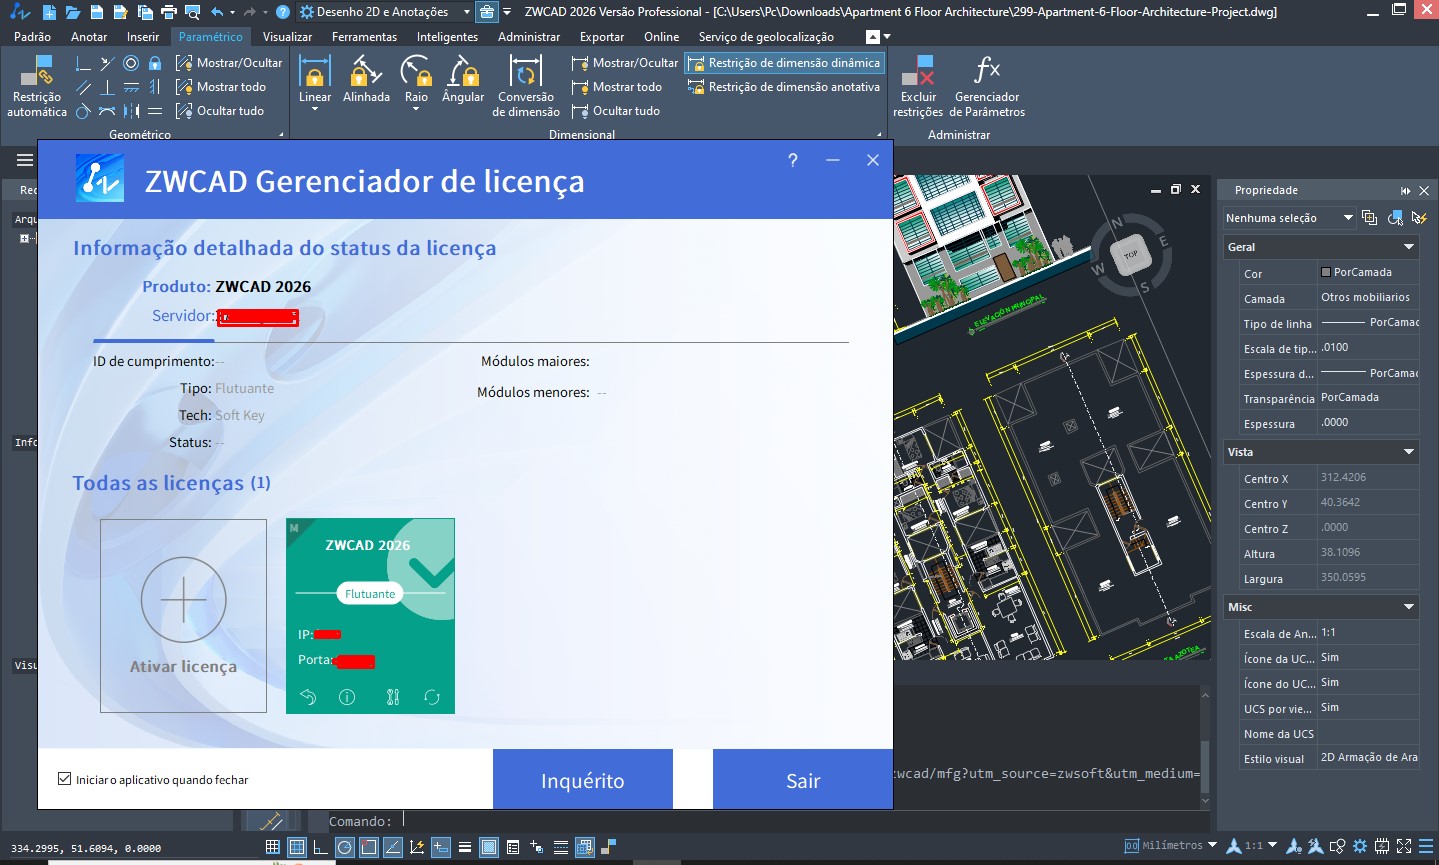
Task: Click the Camada value 'Otros mobiliarios'
Action: [1366, 297]
